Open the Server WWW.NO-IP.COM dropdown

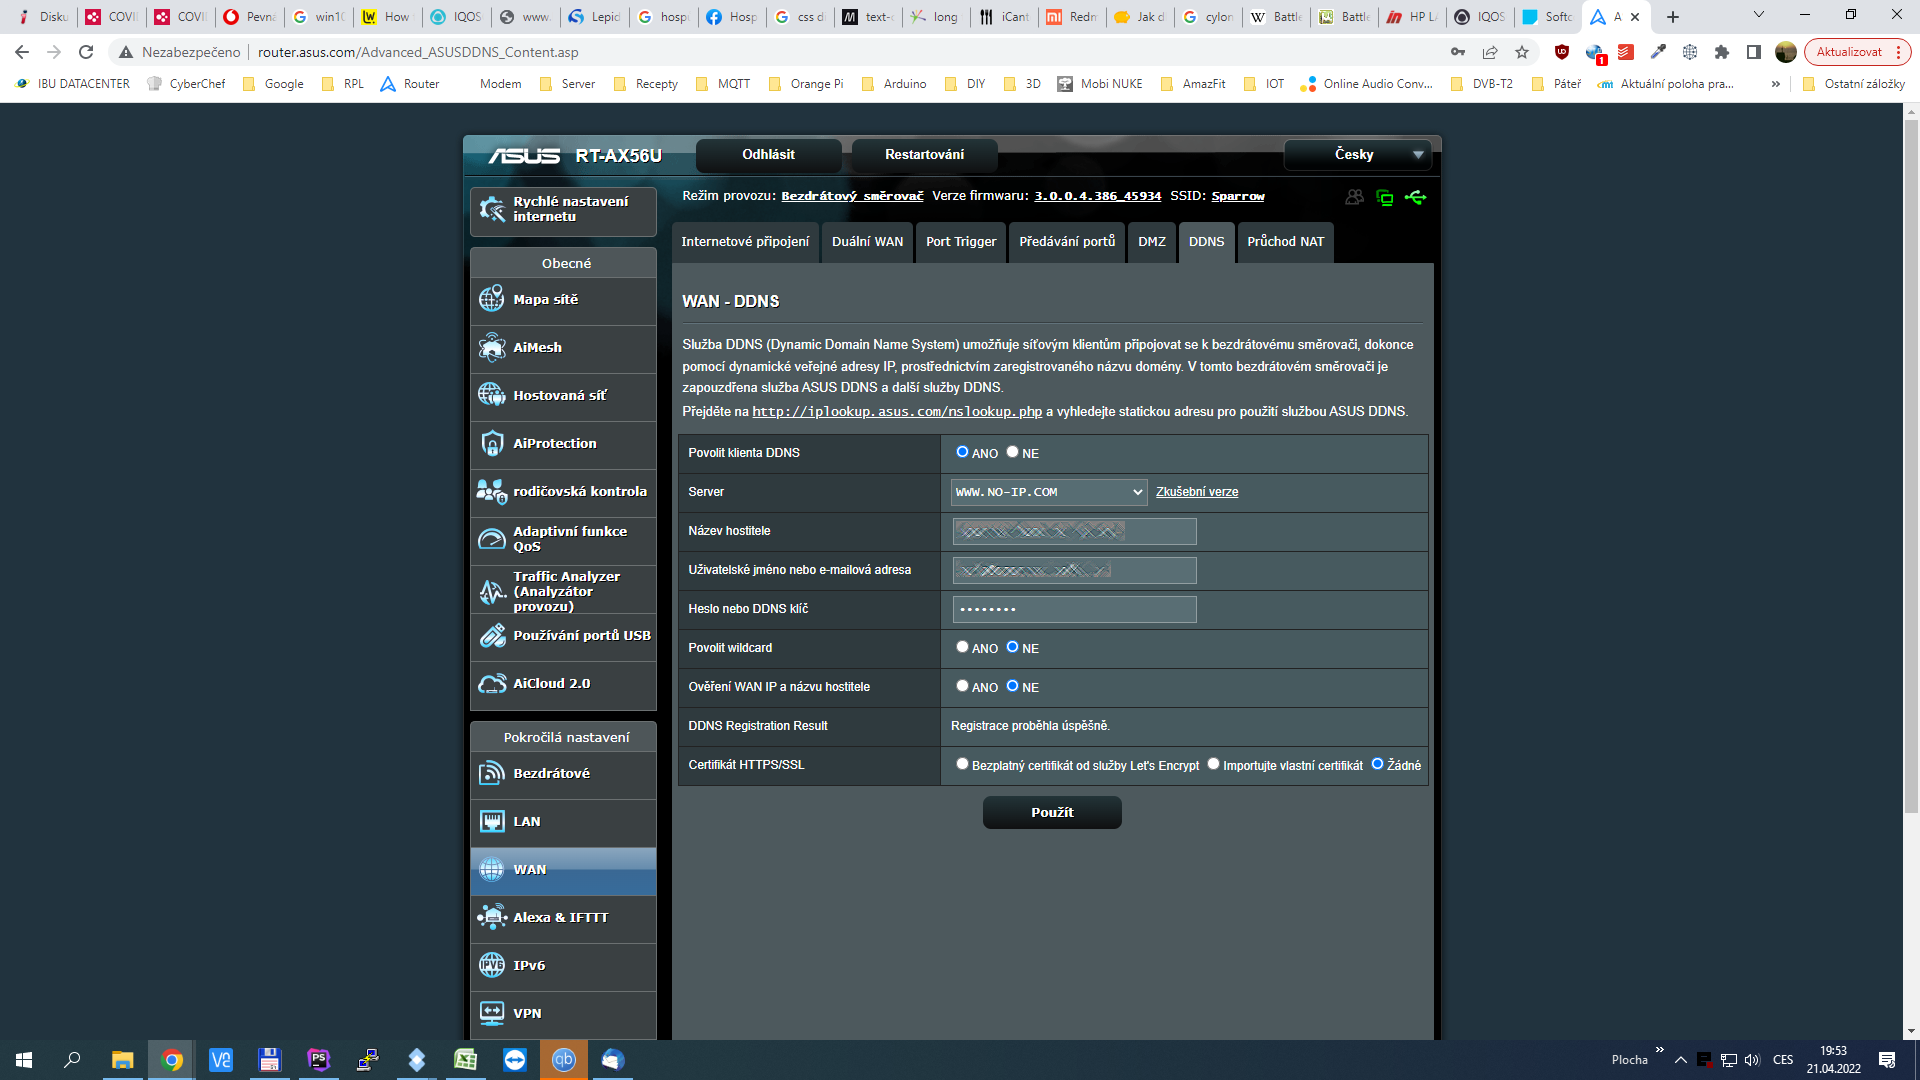coord(1049,492)
